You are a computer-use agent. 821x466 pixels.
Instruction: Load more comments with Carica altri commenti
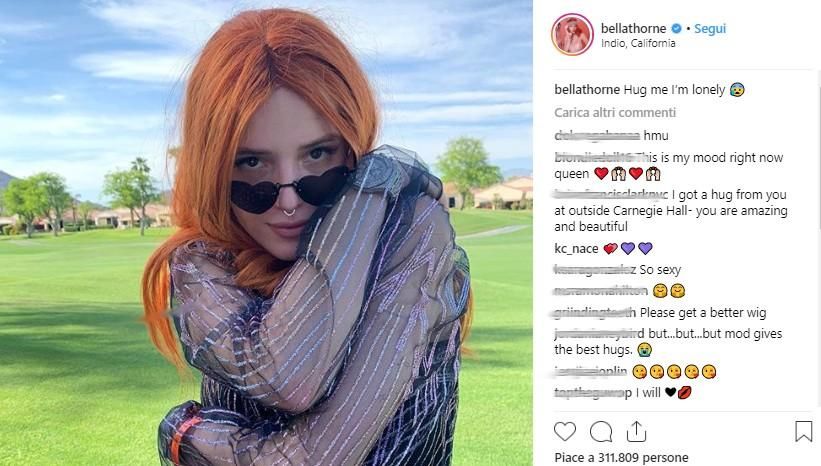615,113
